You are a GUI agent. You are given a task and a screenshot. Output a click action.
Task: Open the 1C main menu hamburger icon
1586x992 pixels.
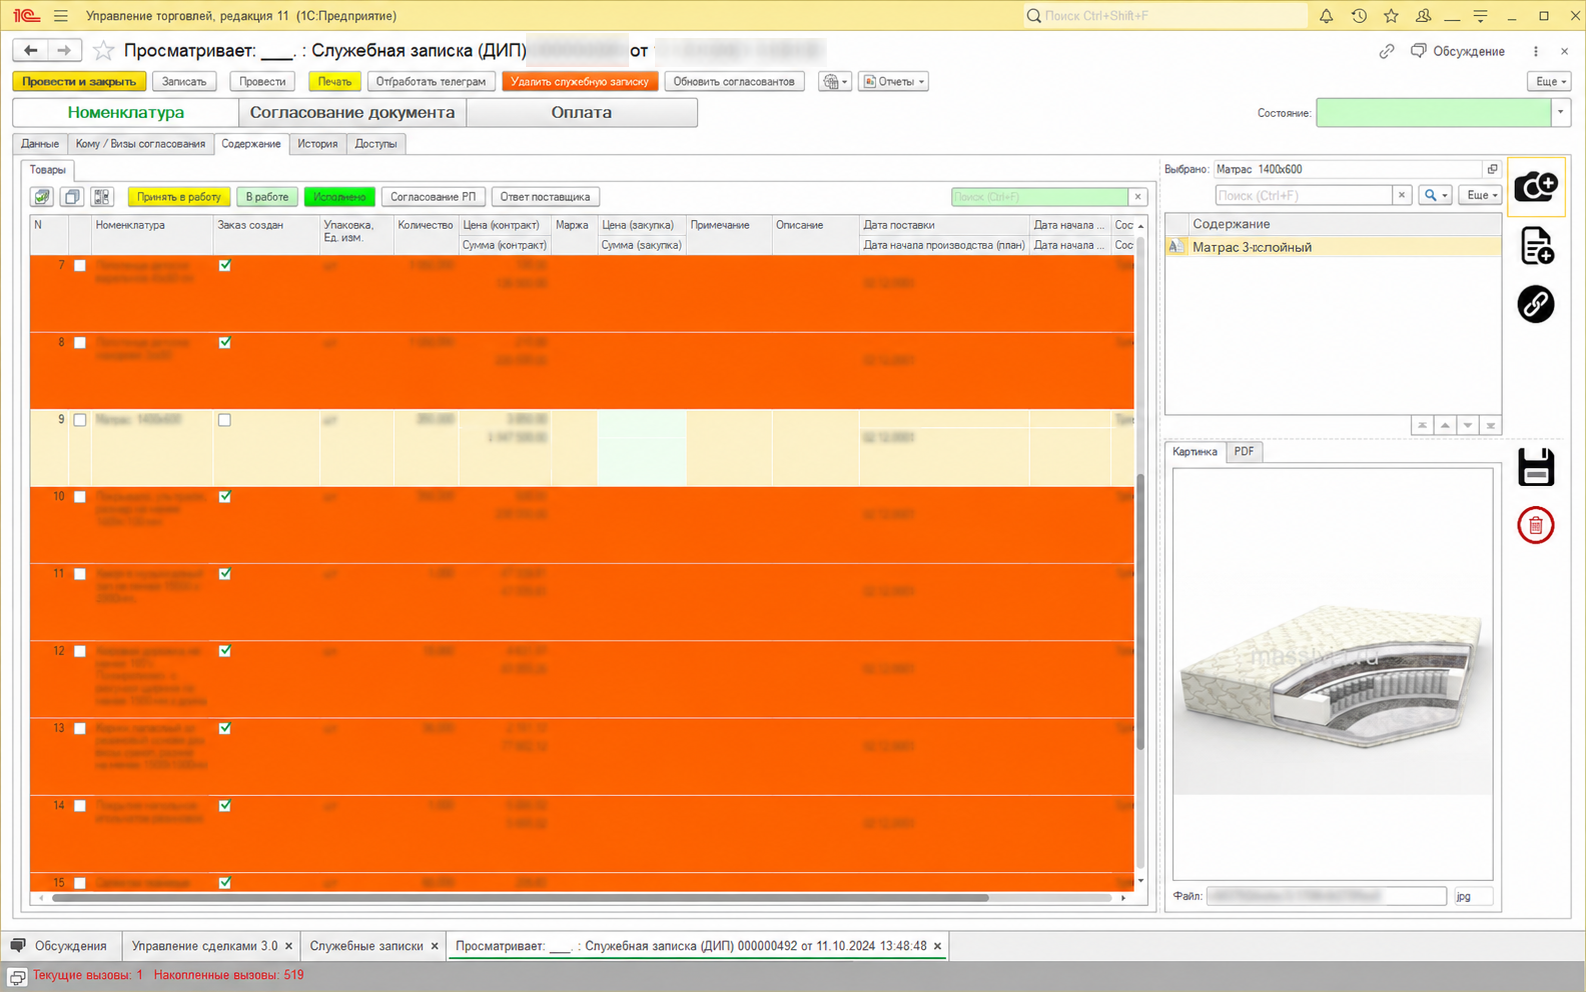tap(61, 16)
